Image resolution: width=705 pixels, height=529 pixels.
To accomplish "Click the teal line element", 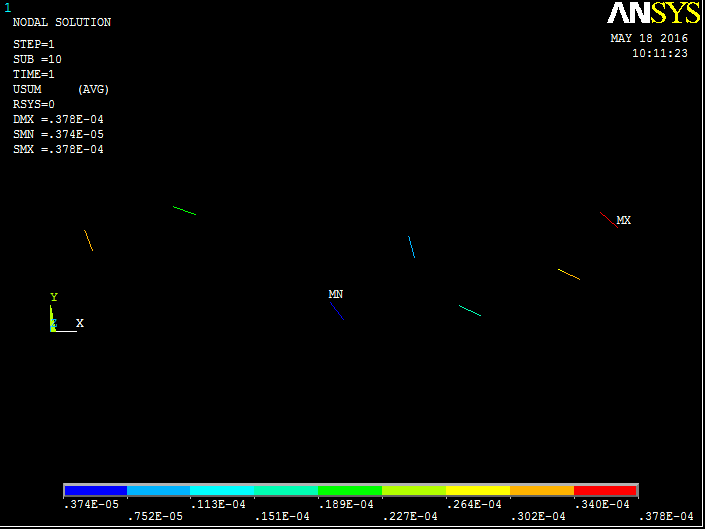I will 470,311.
